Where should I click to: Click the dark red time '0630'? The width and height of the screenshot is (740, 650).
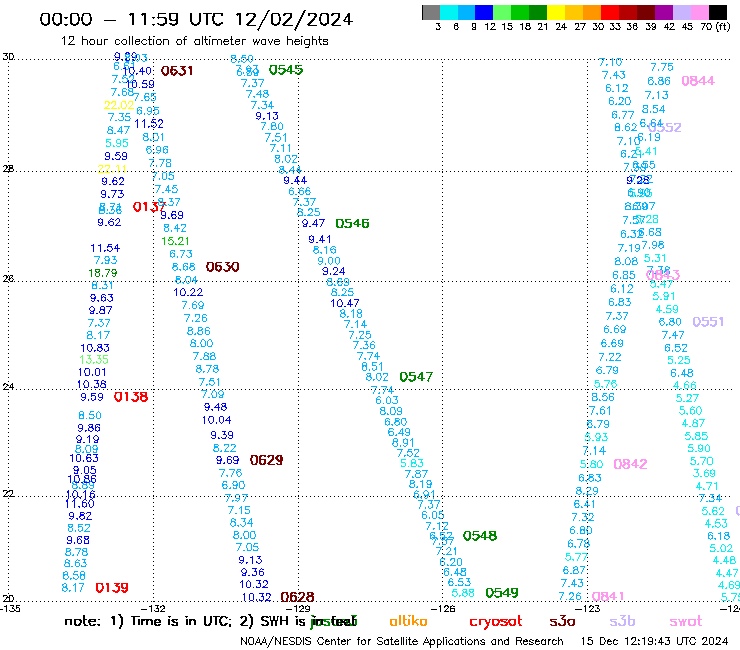222,267
